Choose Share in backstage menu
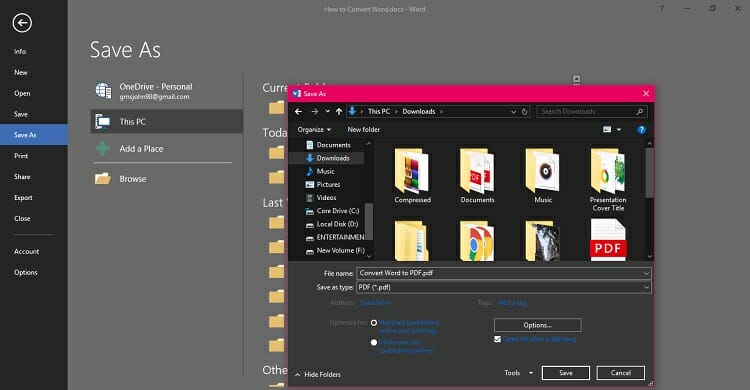 point(22,177)
